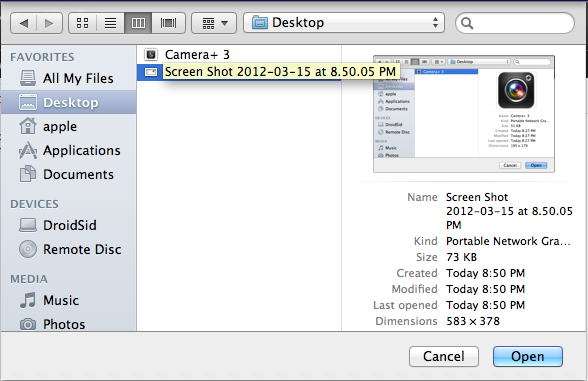This screenshot has width=588, height=381.
Task: Click the magnifying glass search icon
Action: tap(467, 23)
